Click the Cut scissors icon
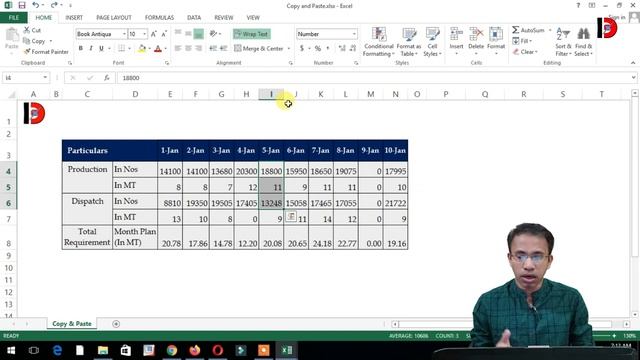This screenshot has height=360, width=640. click(27, 30)
